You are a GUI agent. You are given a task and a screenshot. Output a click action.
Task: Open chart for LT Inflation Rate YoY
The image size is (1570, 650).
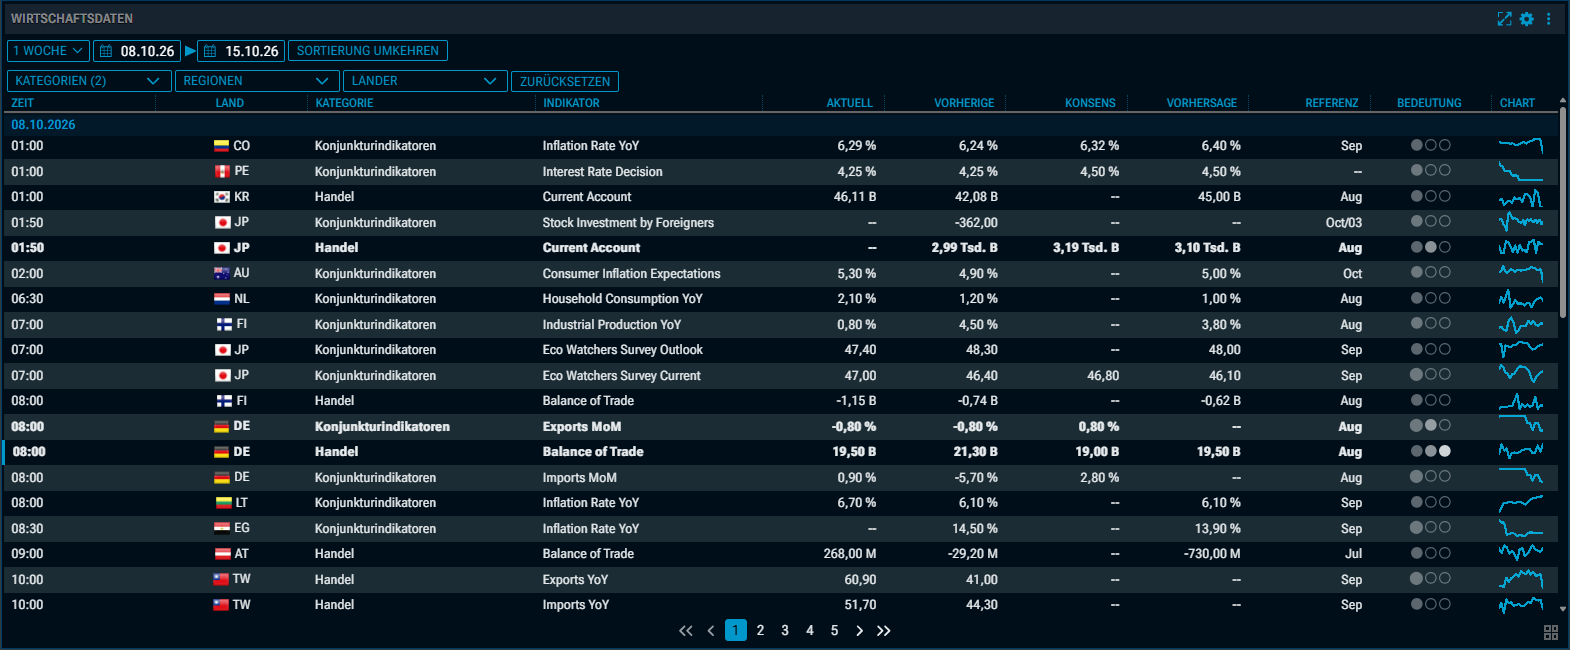[1521, 503]
